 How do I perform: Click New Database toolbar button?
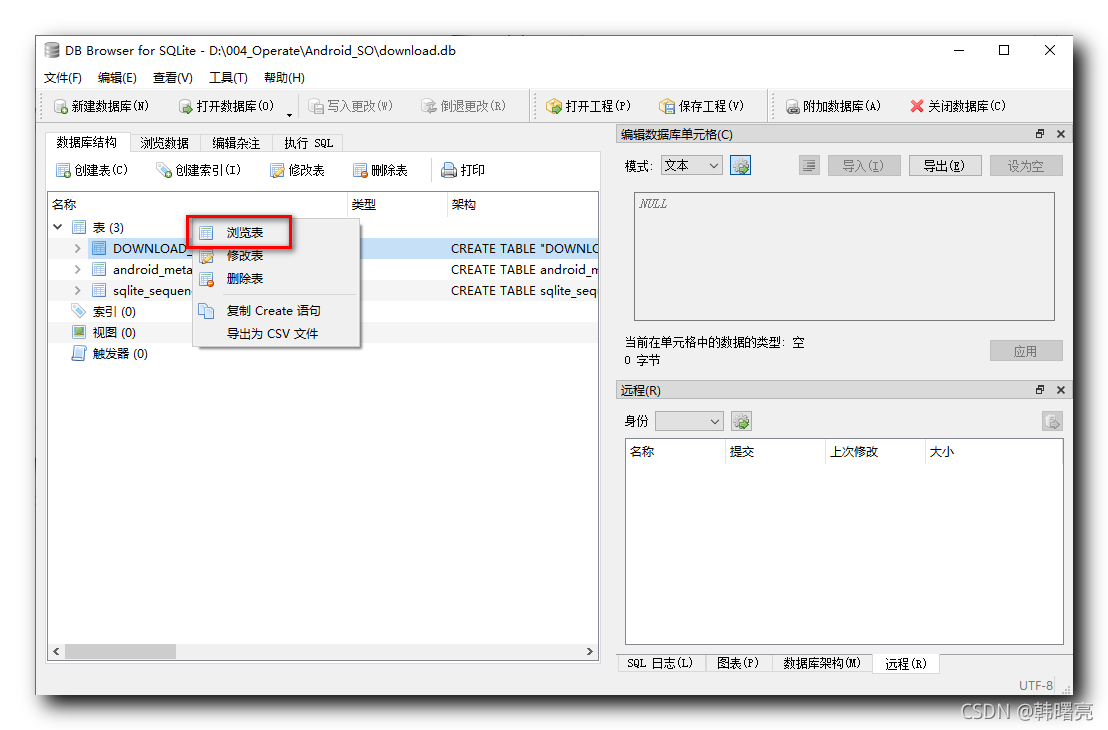point(102,106)
